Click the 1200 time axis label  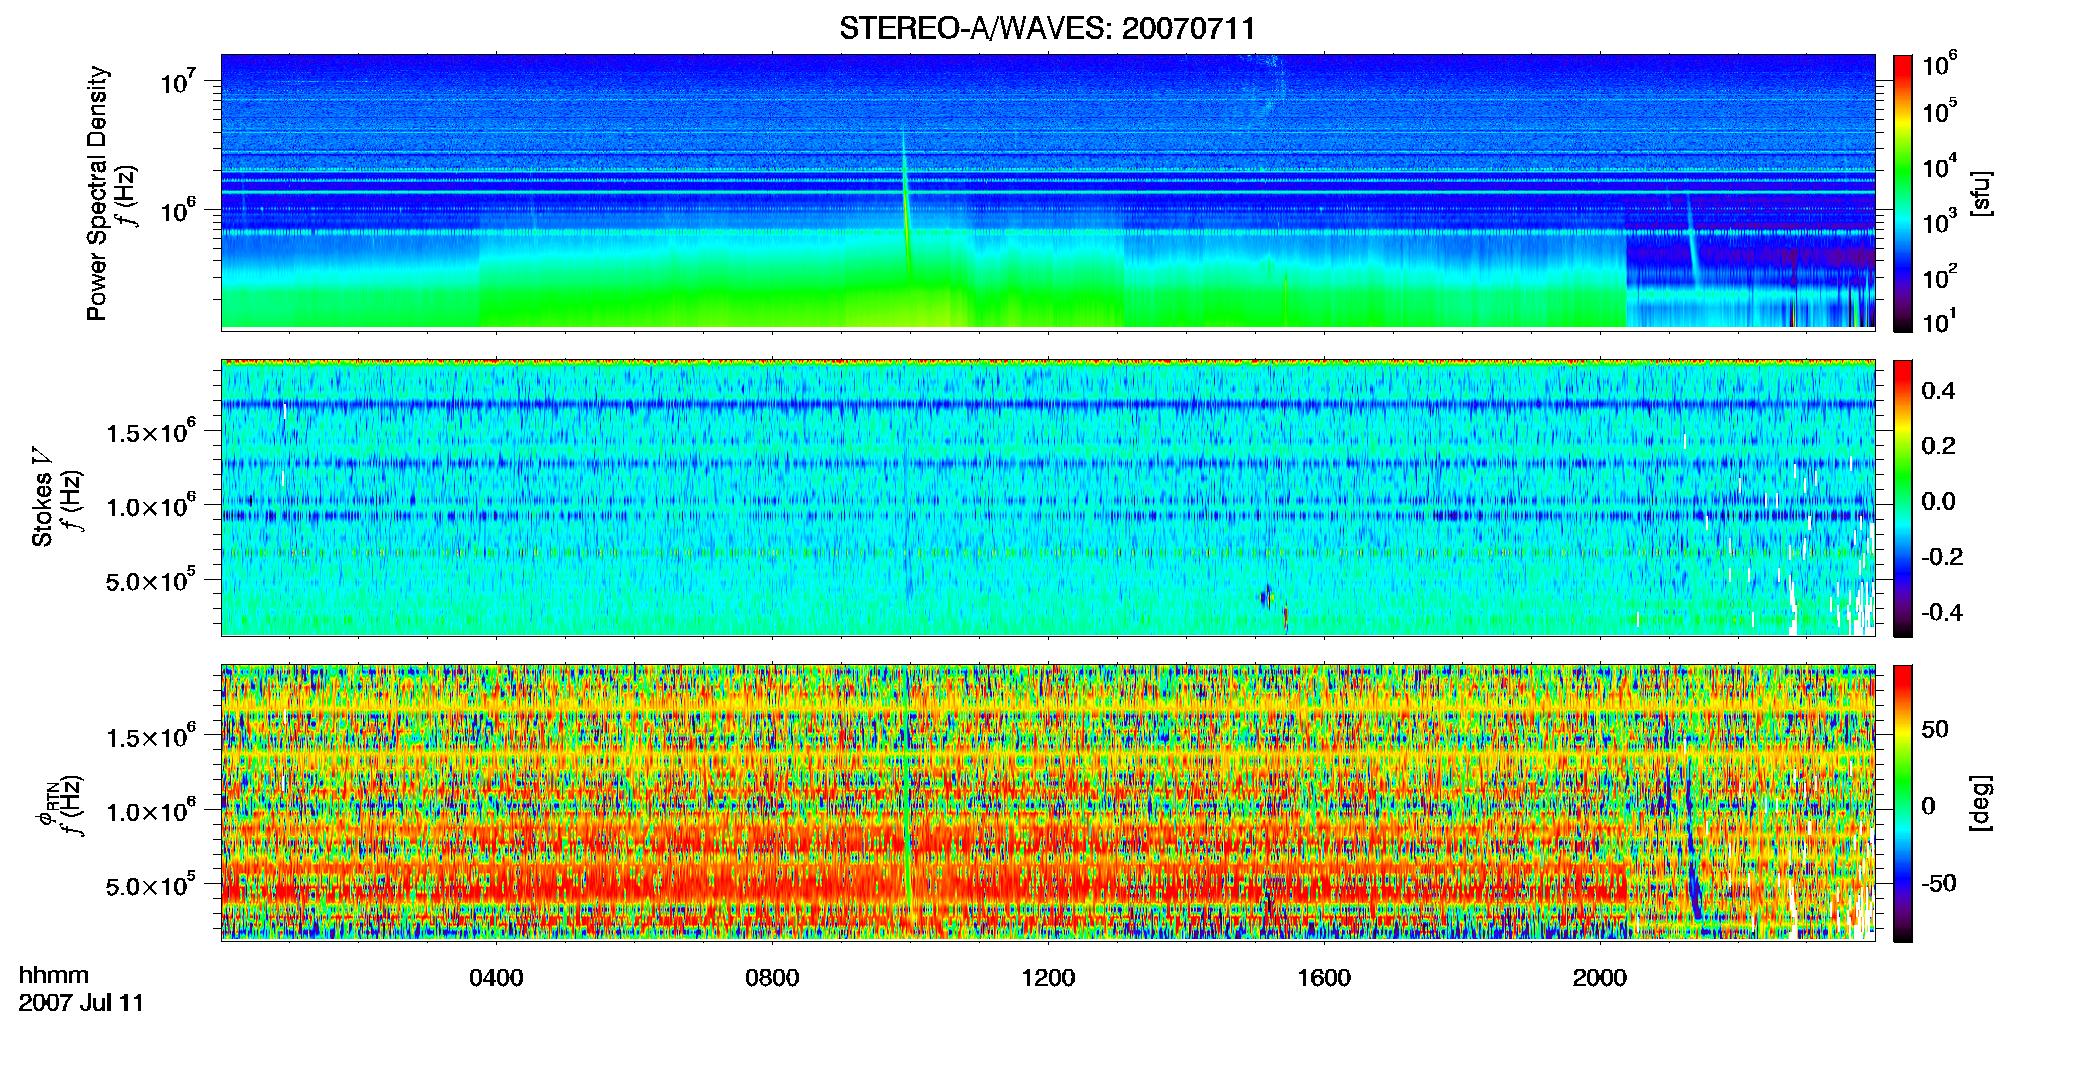coord(1048,978)
